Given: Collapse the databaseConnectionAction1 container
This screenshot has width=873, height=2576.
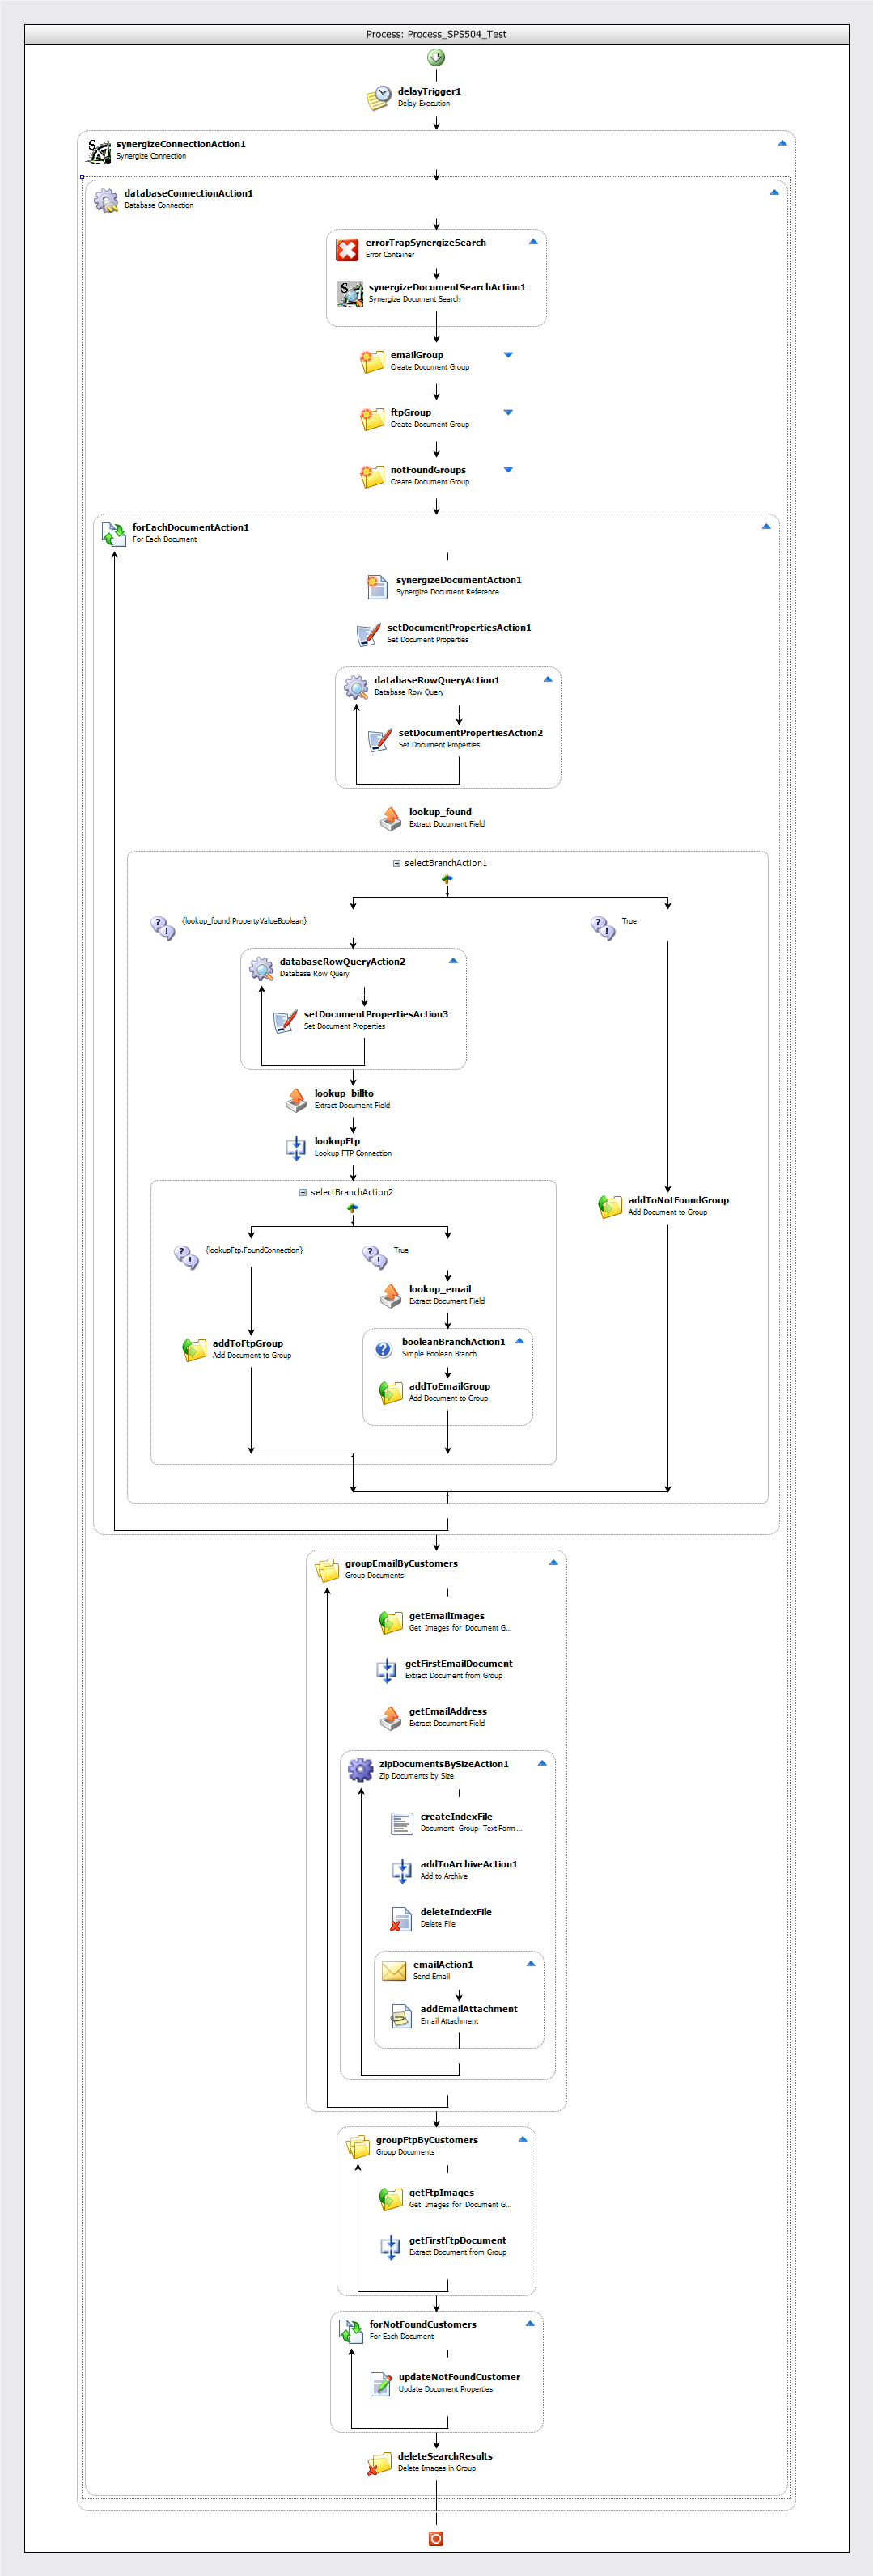Looking at the screenshot, I should coord(774,192).
